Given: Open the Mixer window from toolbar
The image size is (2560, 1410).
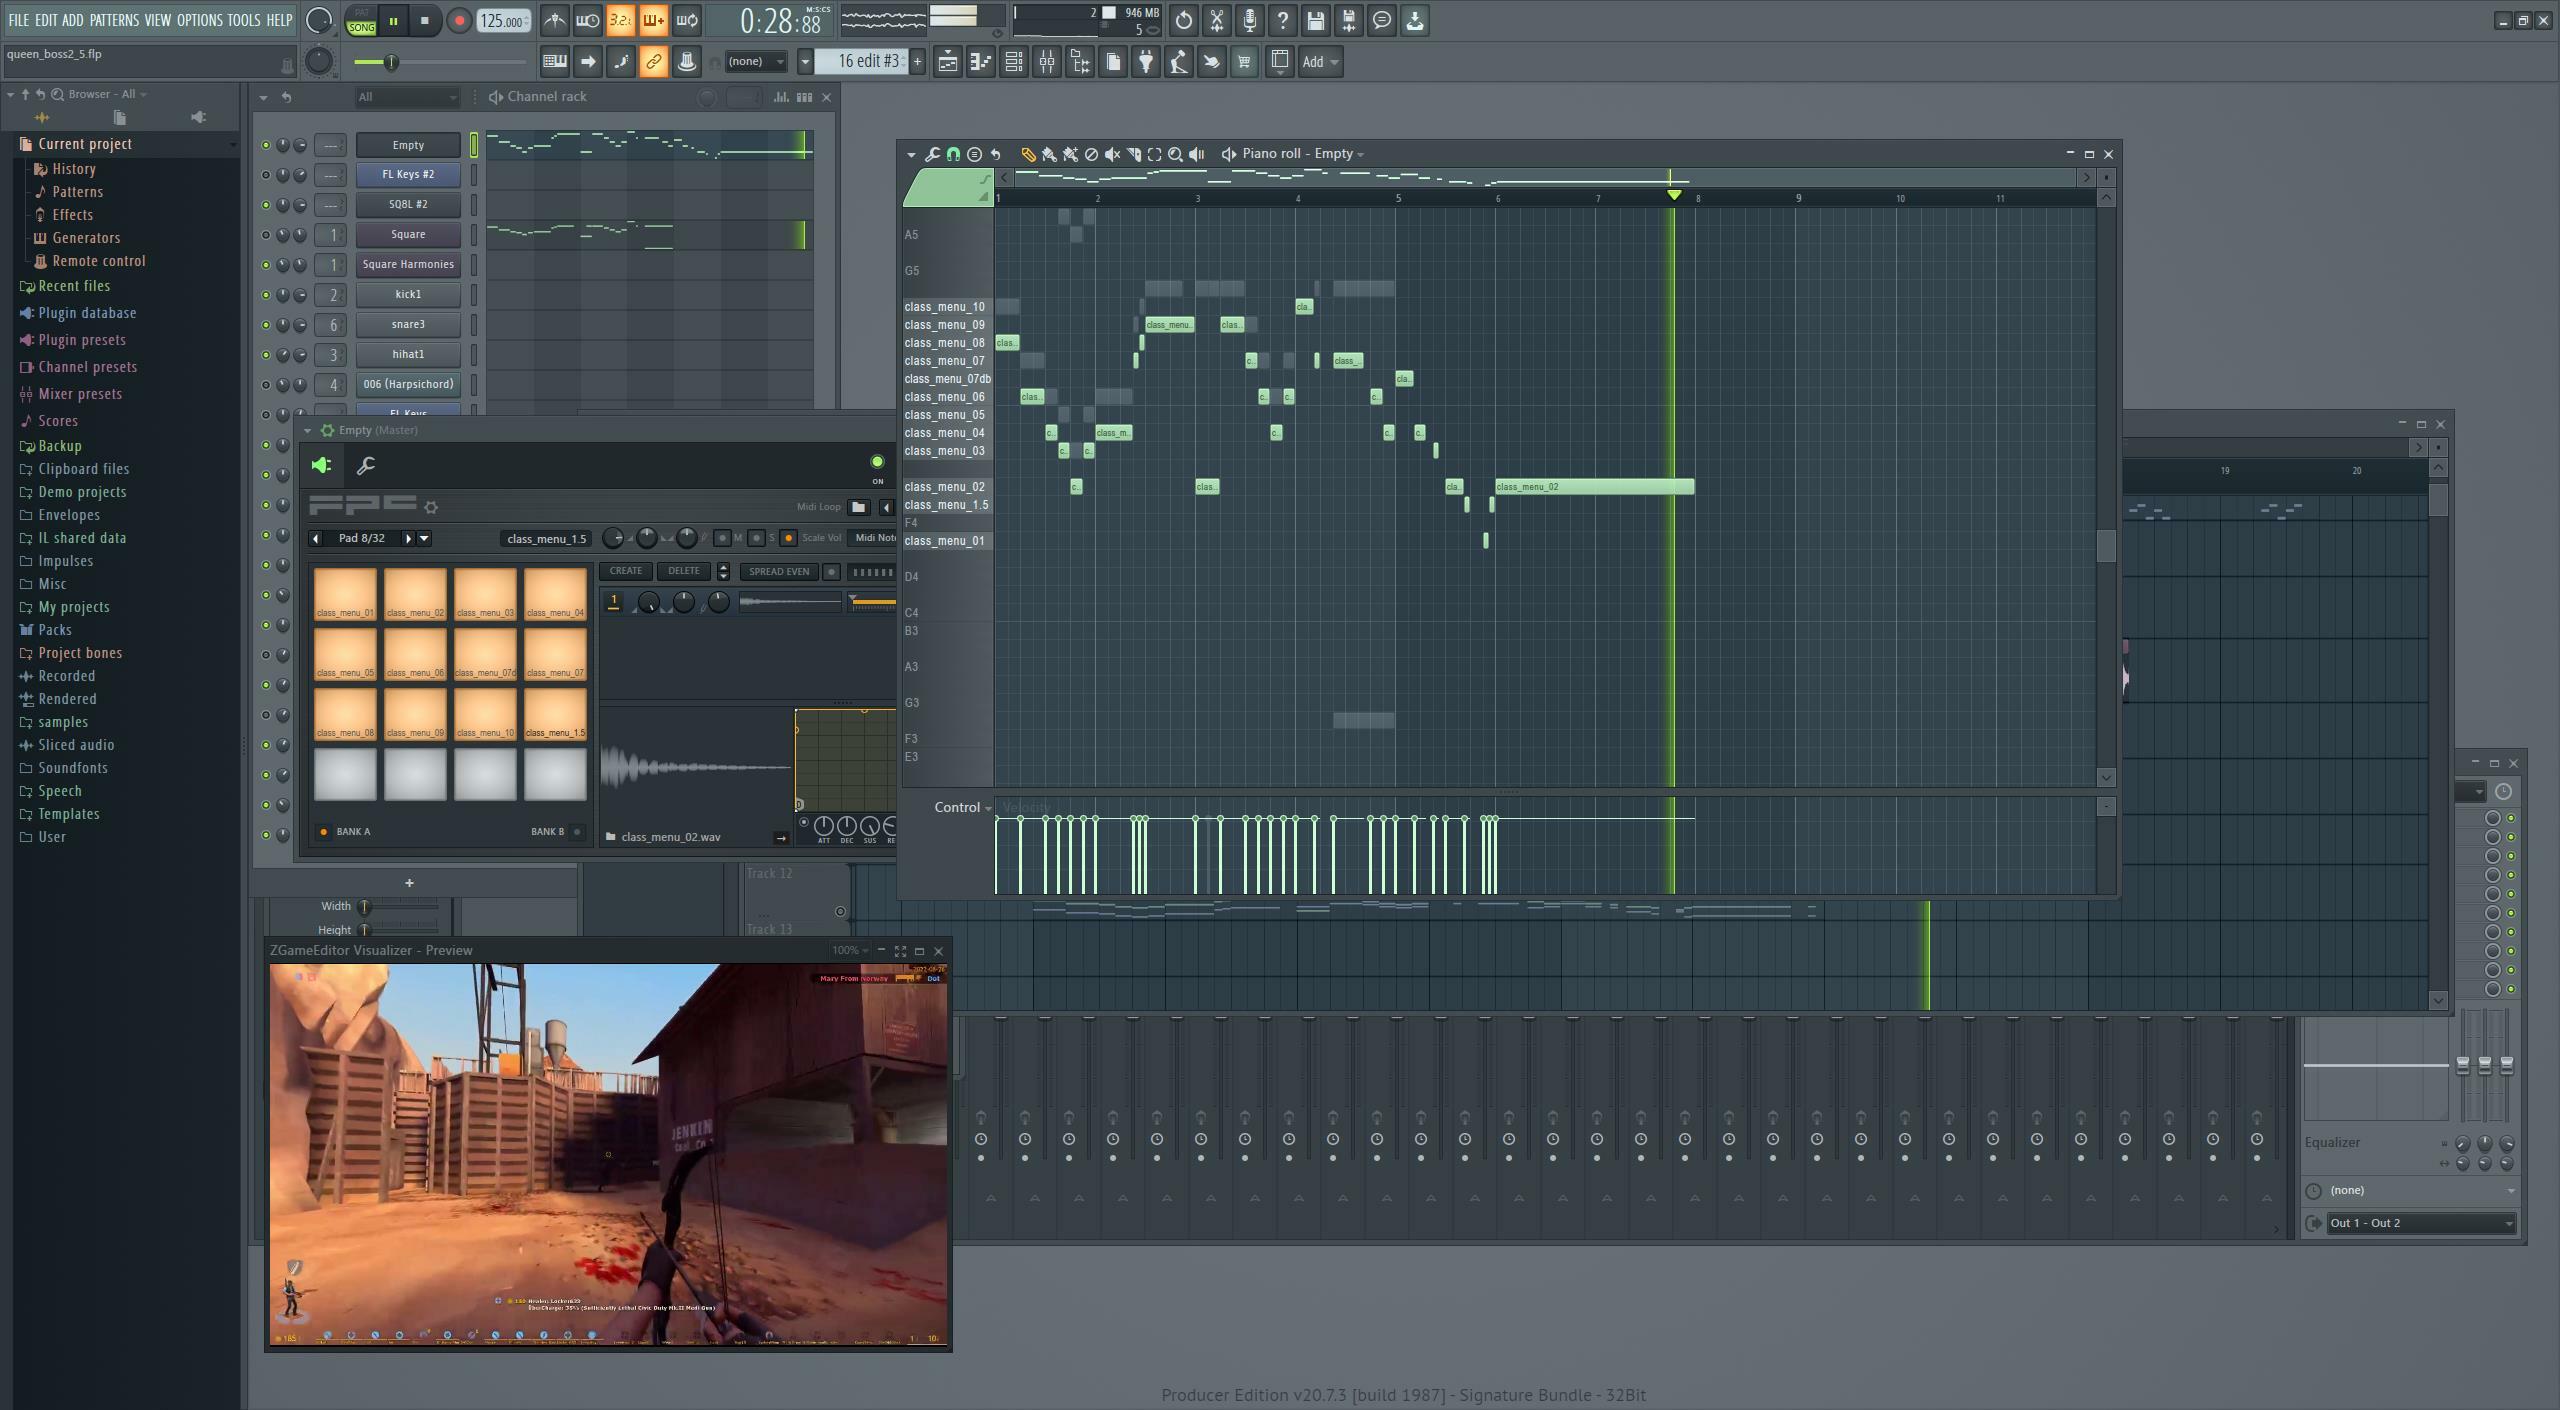Looking at the screenshot, I should (1047, 62).
